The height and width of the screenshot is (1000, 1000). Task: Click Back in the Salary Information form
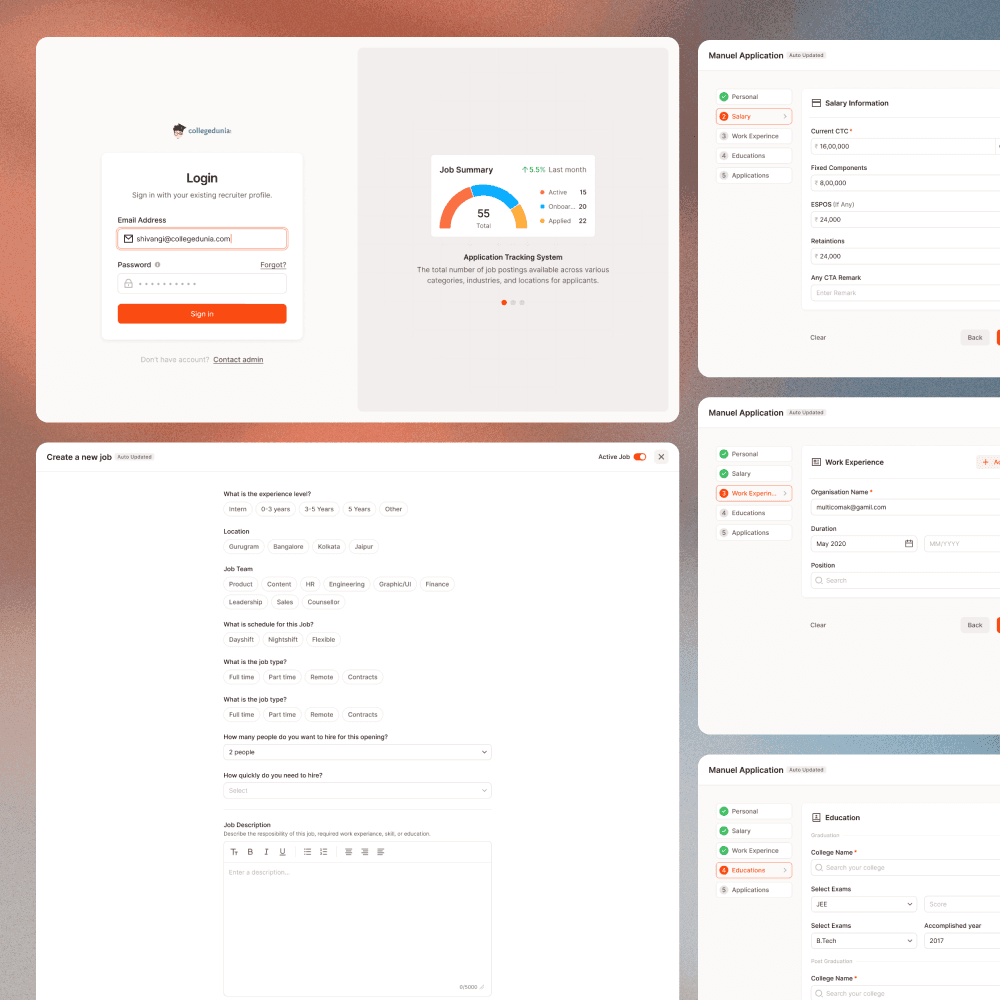(974, 337)
